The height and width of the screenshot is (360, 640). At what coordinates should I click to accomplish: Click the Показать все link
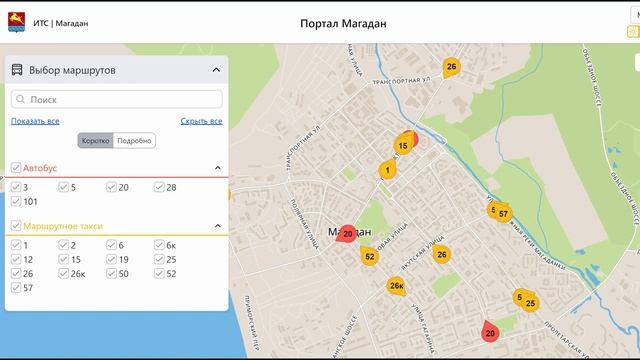35,121
